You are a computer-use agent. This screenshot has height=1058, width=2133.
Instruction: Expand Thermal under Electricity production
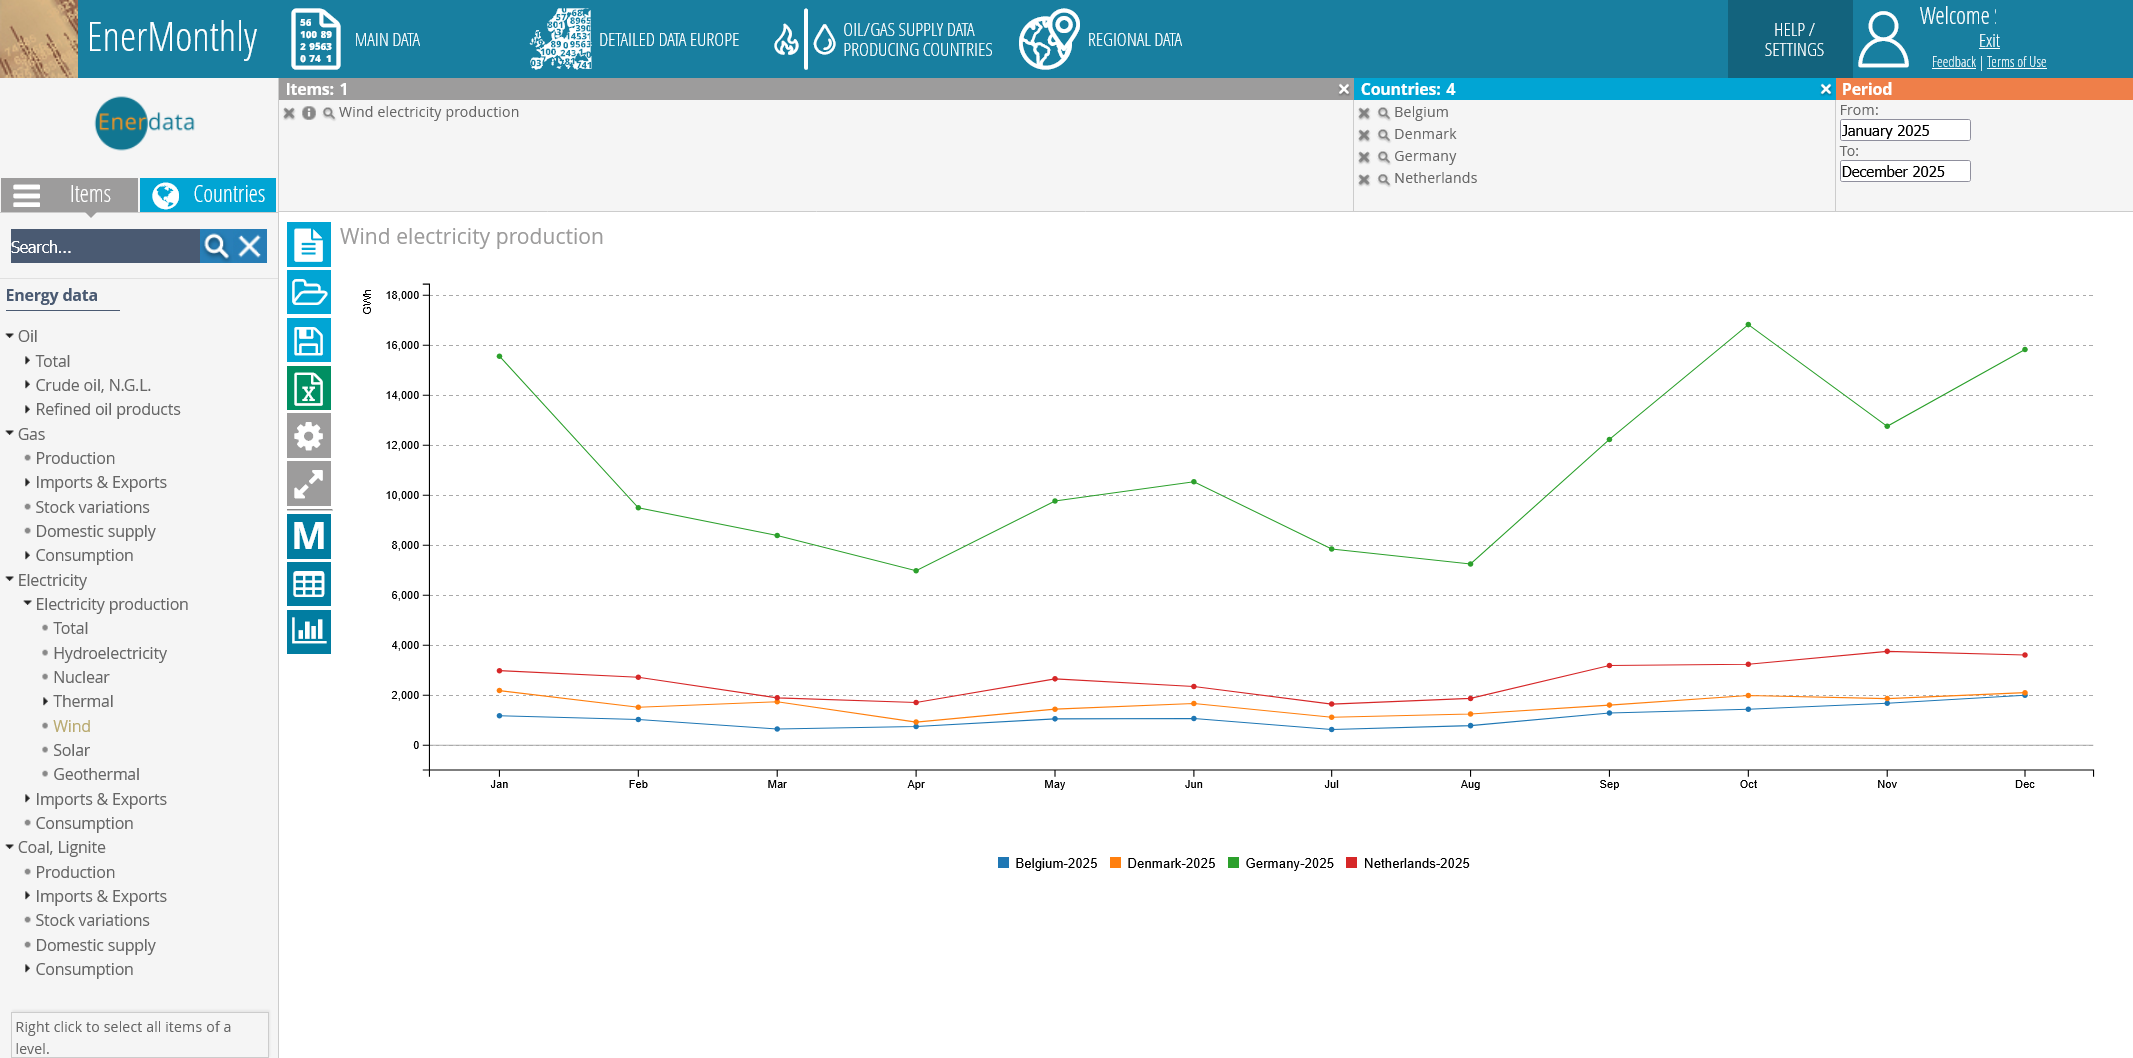(x=45, y=701)
